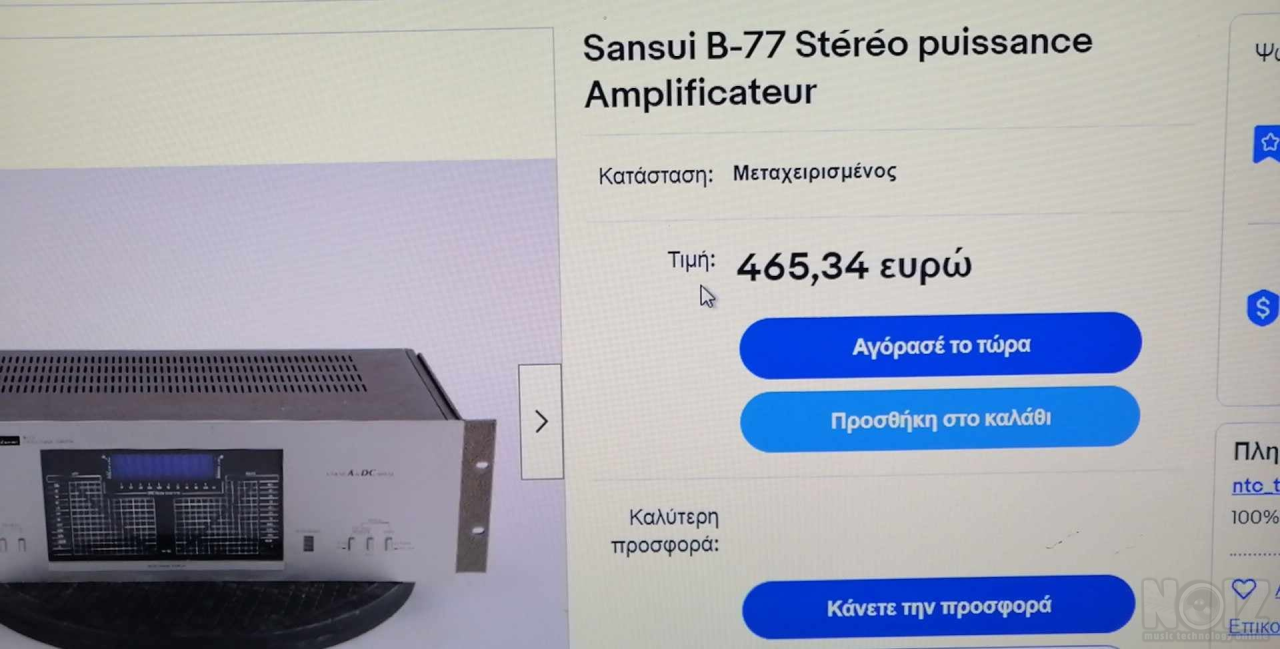Click 'Αγόρασέ το τώρα' buy now button
Viewport: 1280px width, 649px height.
tap(940, 346)
